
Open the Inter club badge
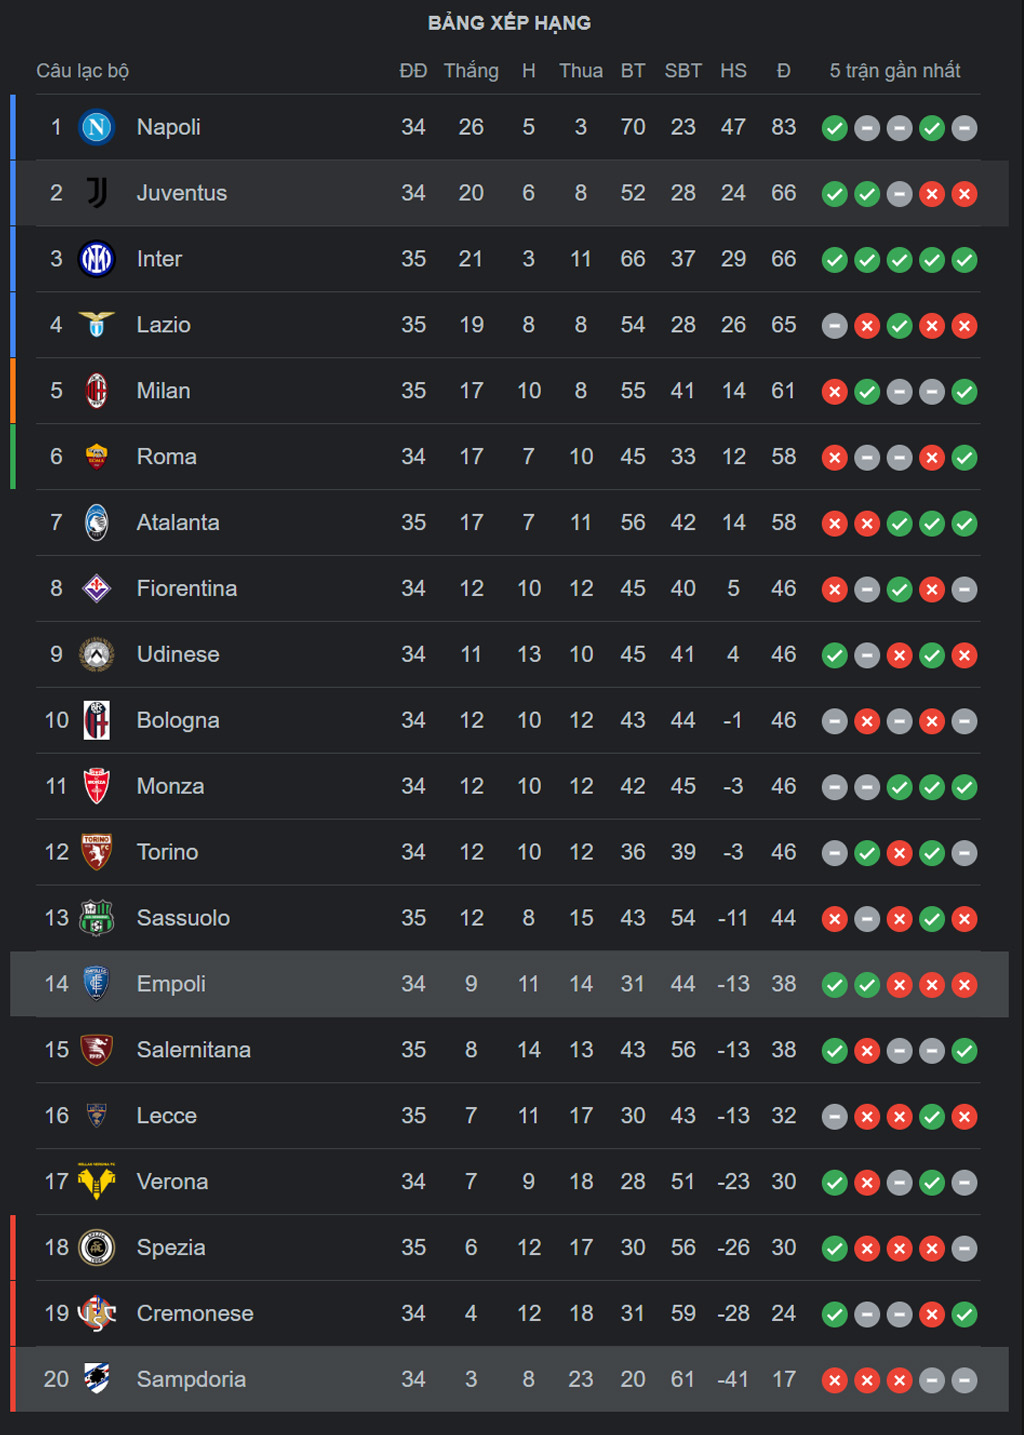click(97, 259)
